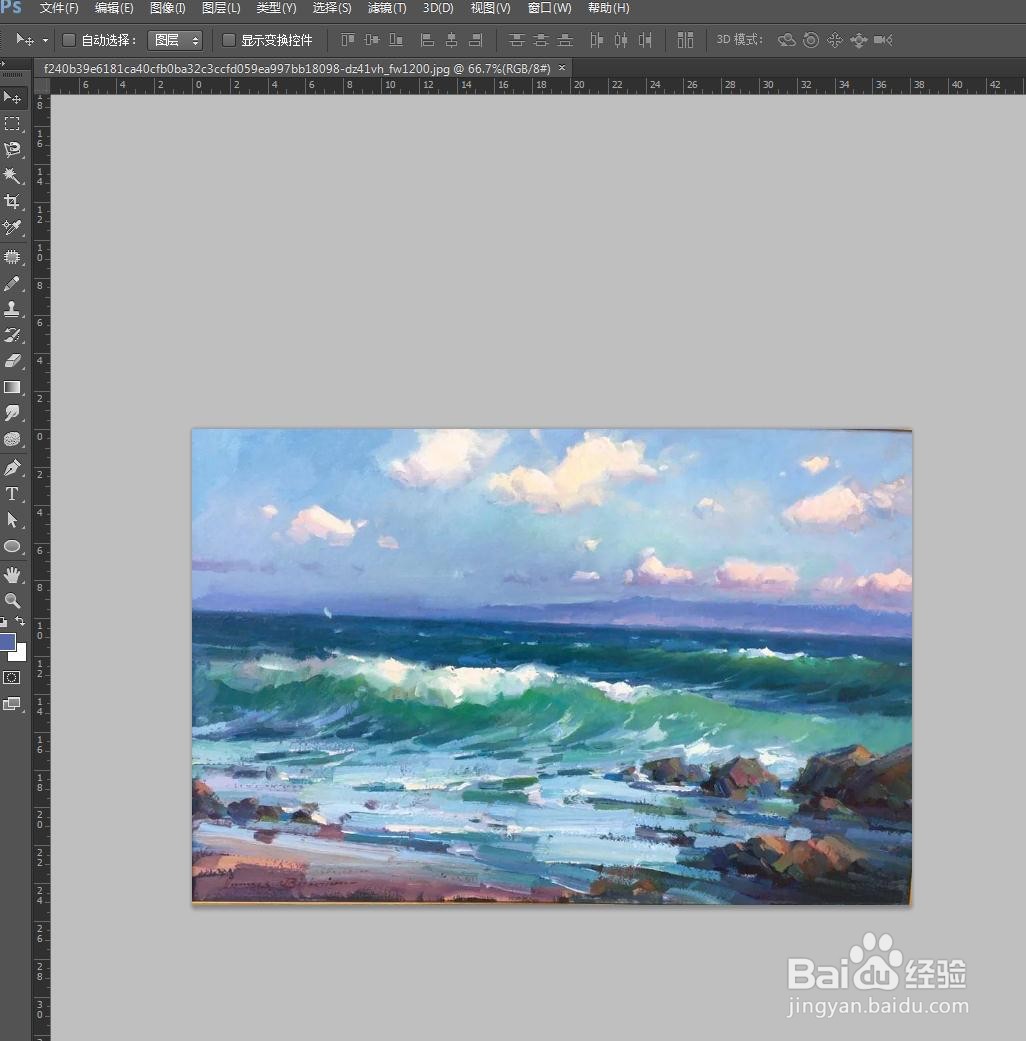The height and width of the screenshot is (1041, 1026).
Task: Swap foreground and background colors
Action: pyautogui.click(x=21, y=621)
